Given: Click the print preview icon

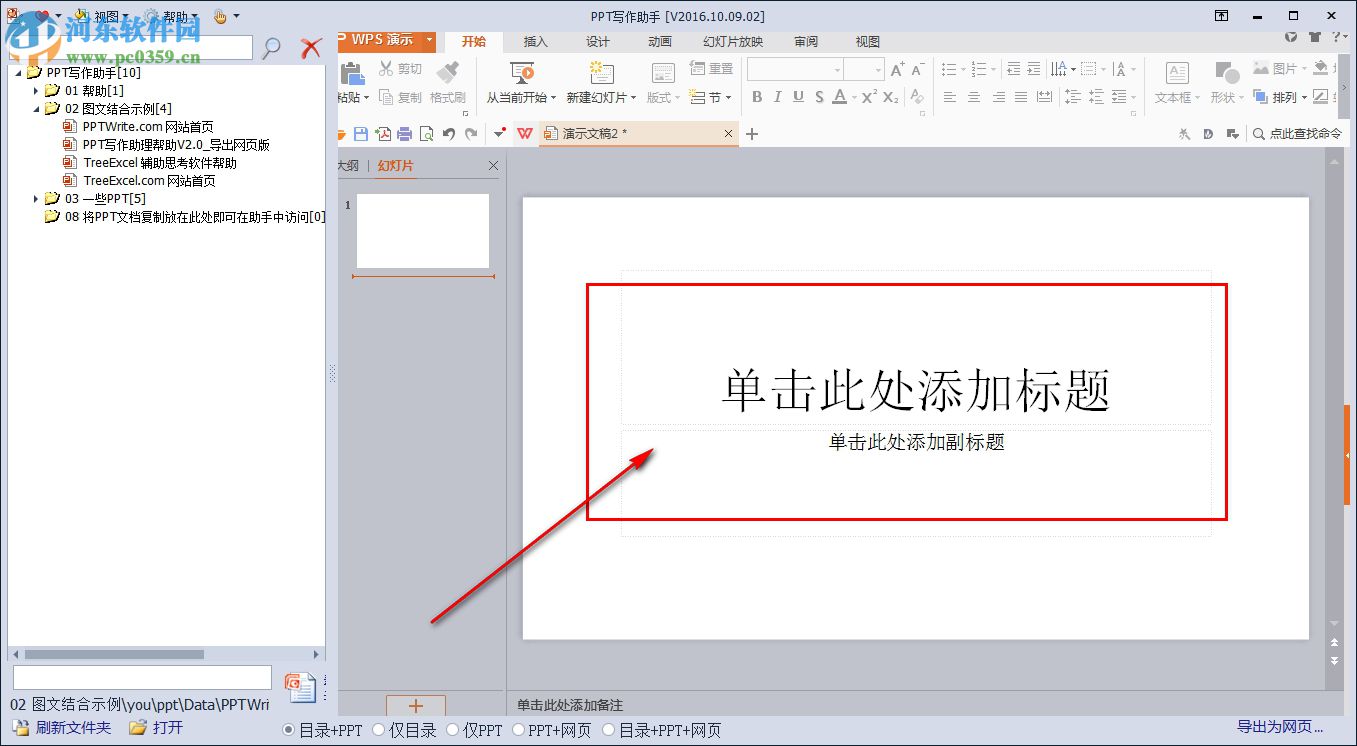Looking at the screenshot, I should (427, 134).
